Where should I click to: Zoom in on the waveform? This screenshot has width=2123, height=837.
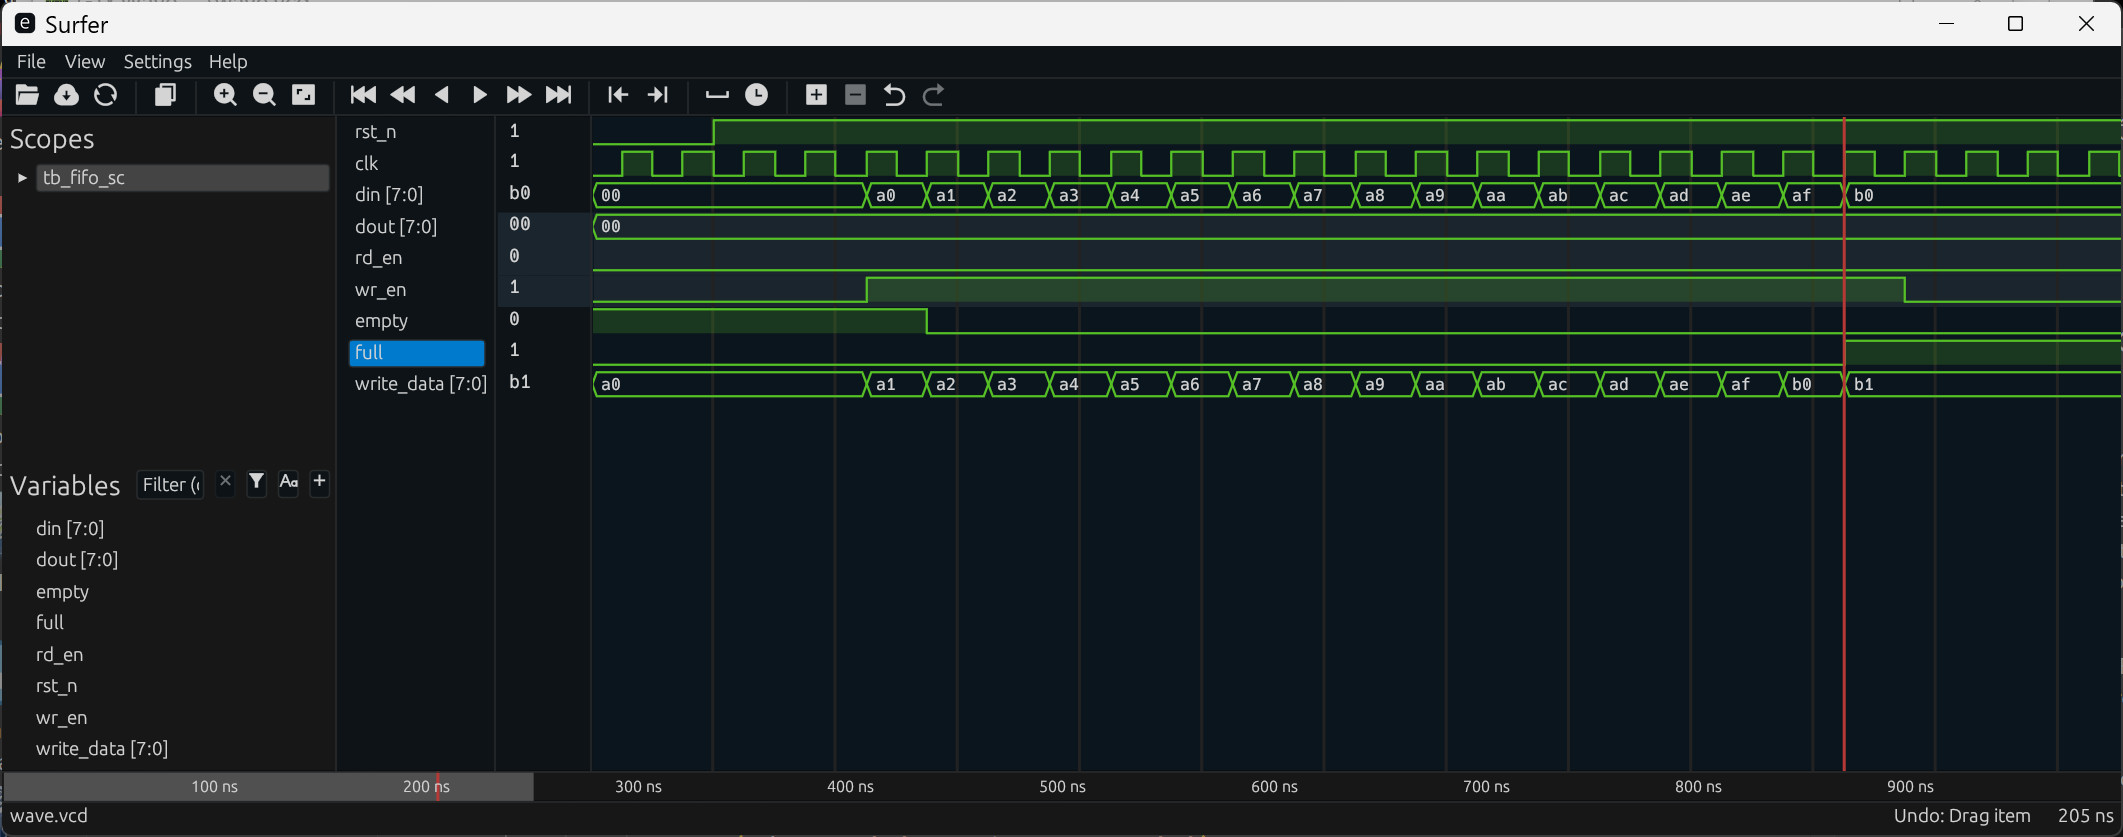(225, 95)
